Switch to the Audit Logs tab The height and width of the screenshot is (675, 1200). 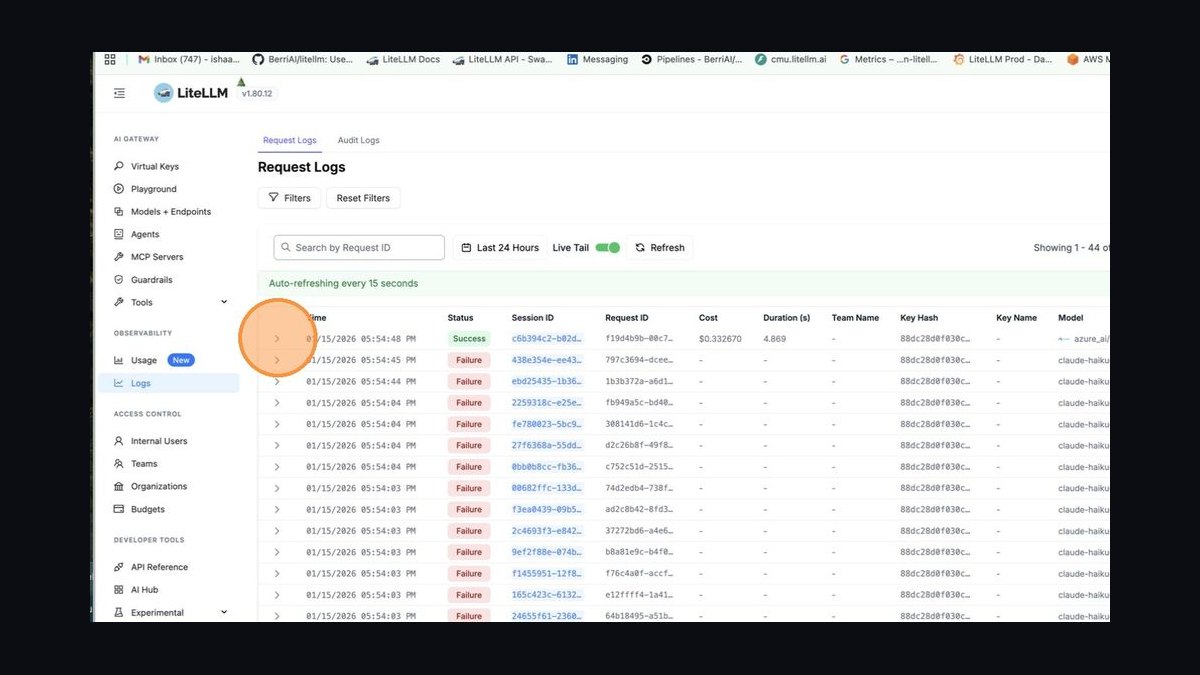pyautogui.click(x=358, y=140)
